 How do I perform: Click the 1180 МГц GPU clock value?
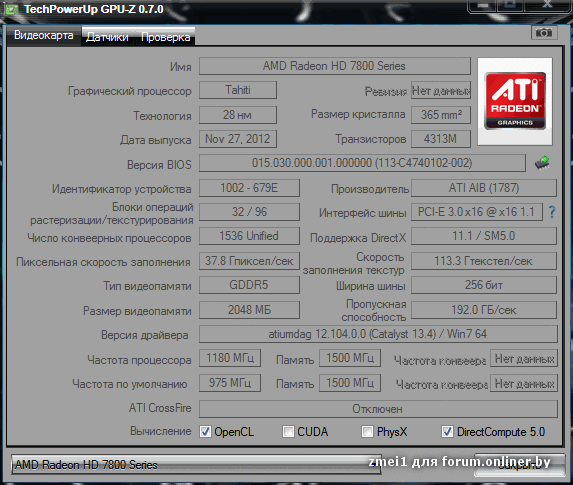(230, 358)
